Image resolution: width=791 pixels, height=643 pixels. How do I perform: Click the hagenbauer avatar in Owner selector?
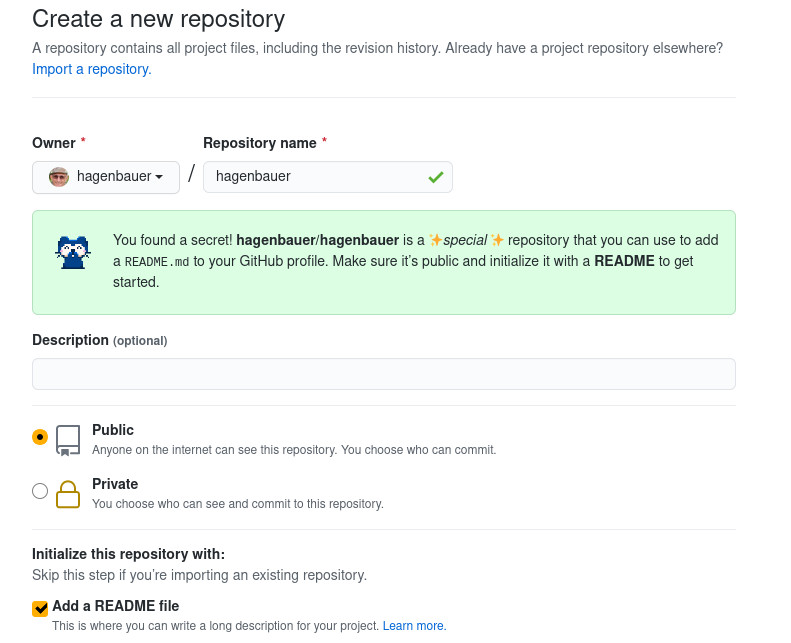59,177
